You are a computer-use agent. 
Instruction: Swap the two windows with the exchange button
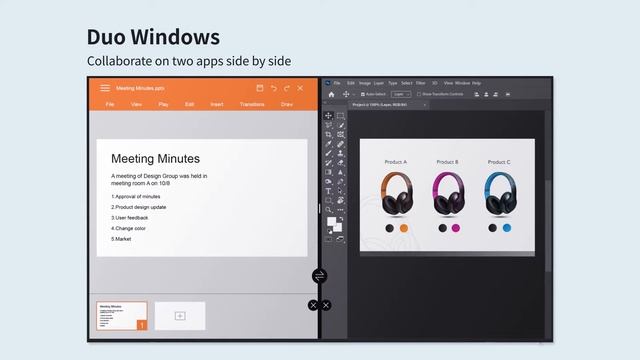[x=320, y=276]
